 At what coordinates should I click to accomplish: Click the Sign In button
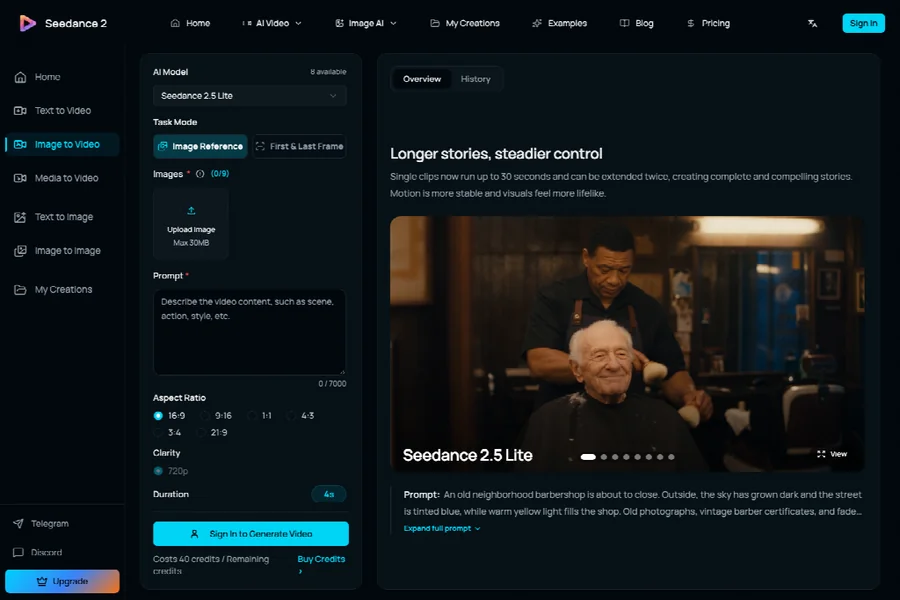tap(863, 23)
